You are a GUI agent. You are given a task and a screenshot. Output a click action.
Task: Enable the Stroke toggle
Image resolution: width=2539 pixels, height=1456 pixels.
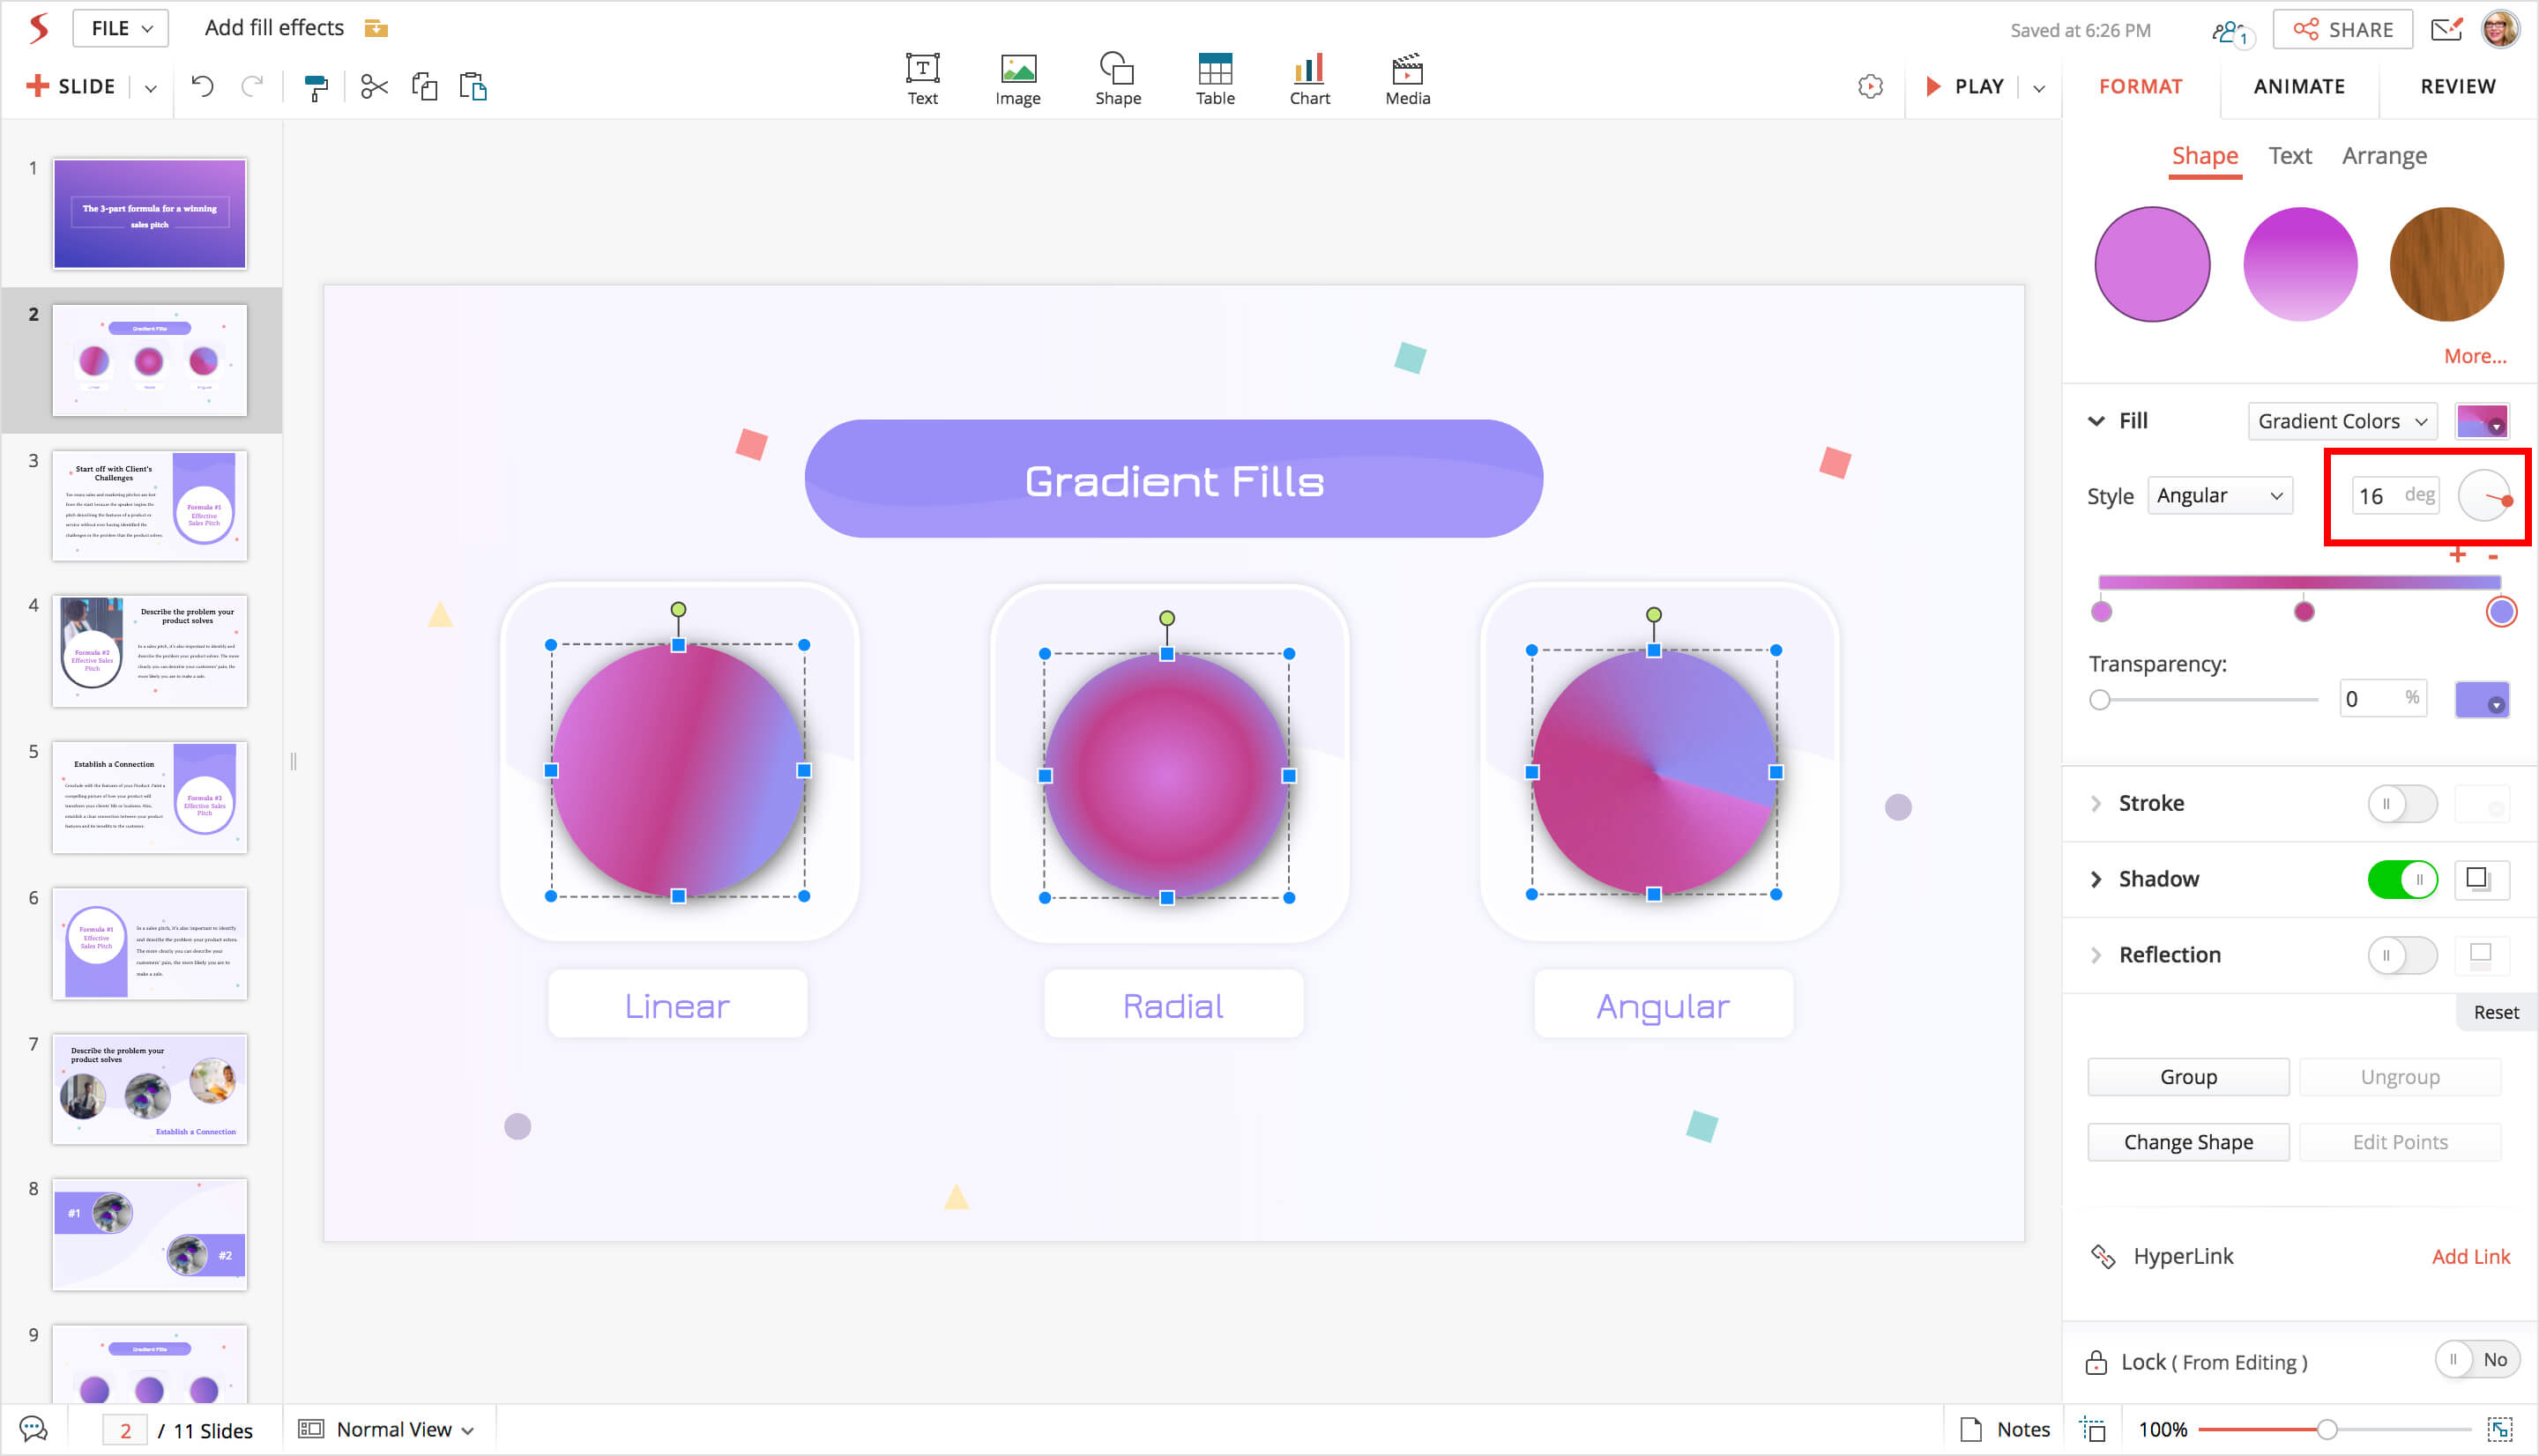(x=2401, y=804)
